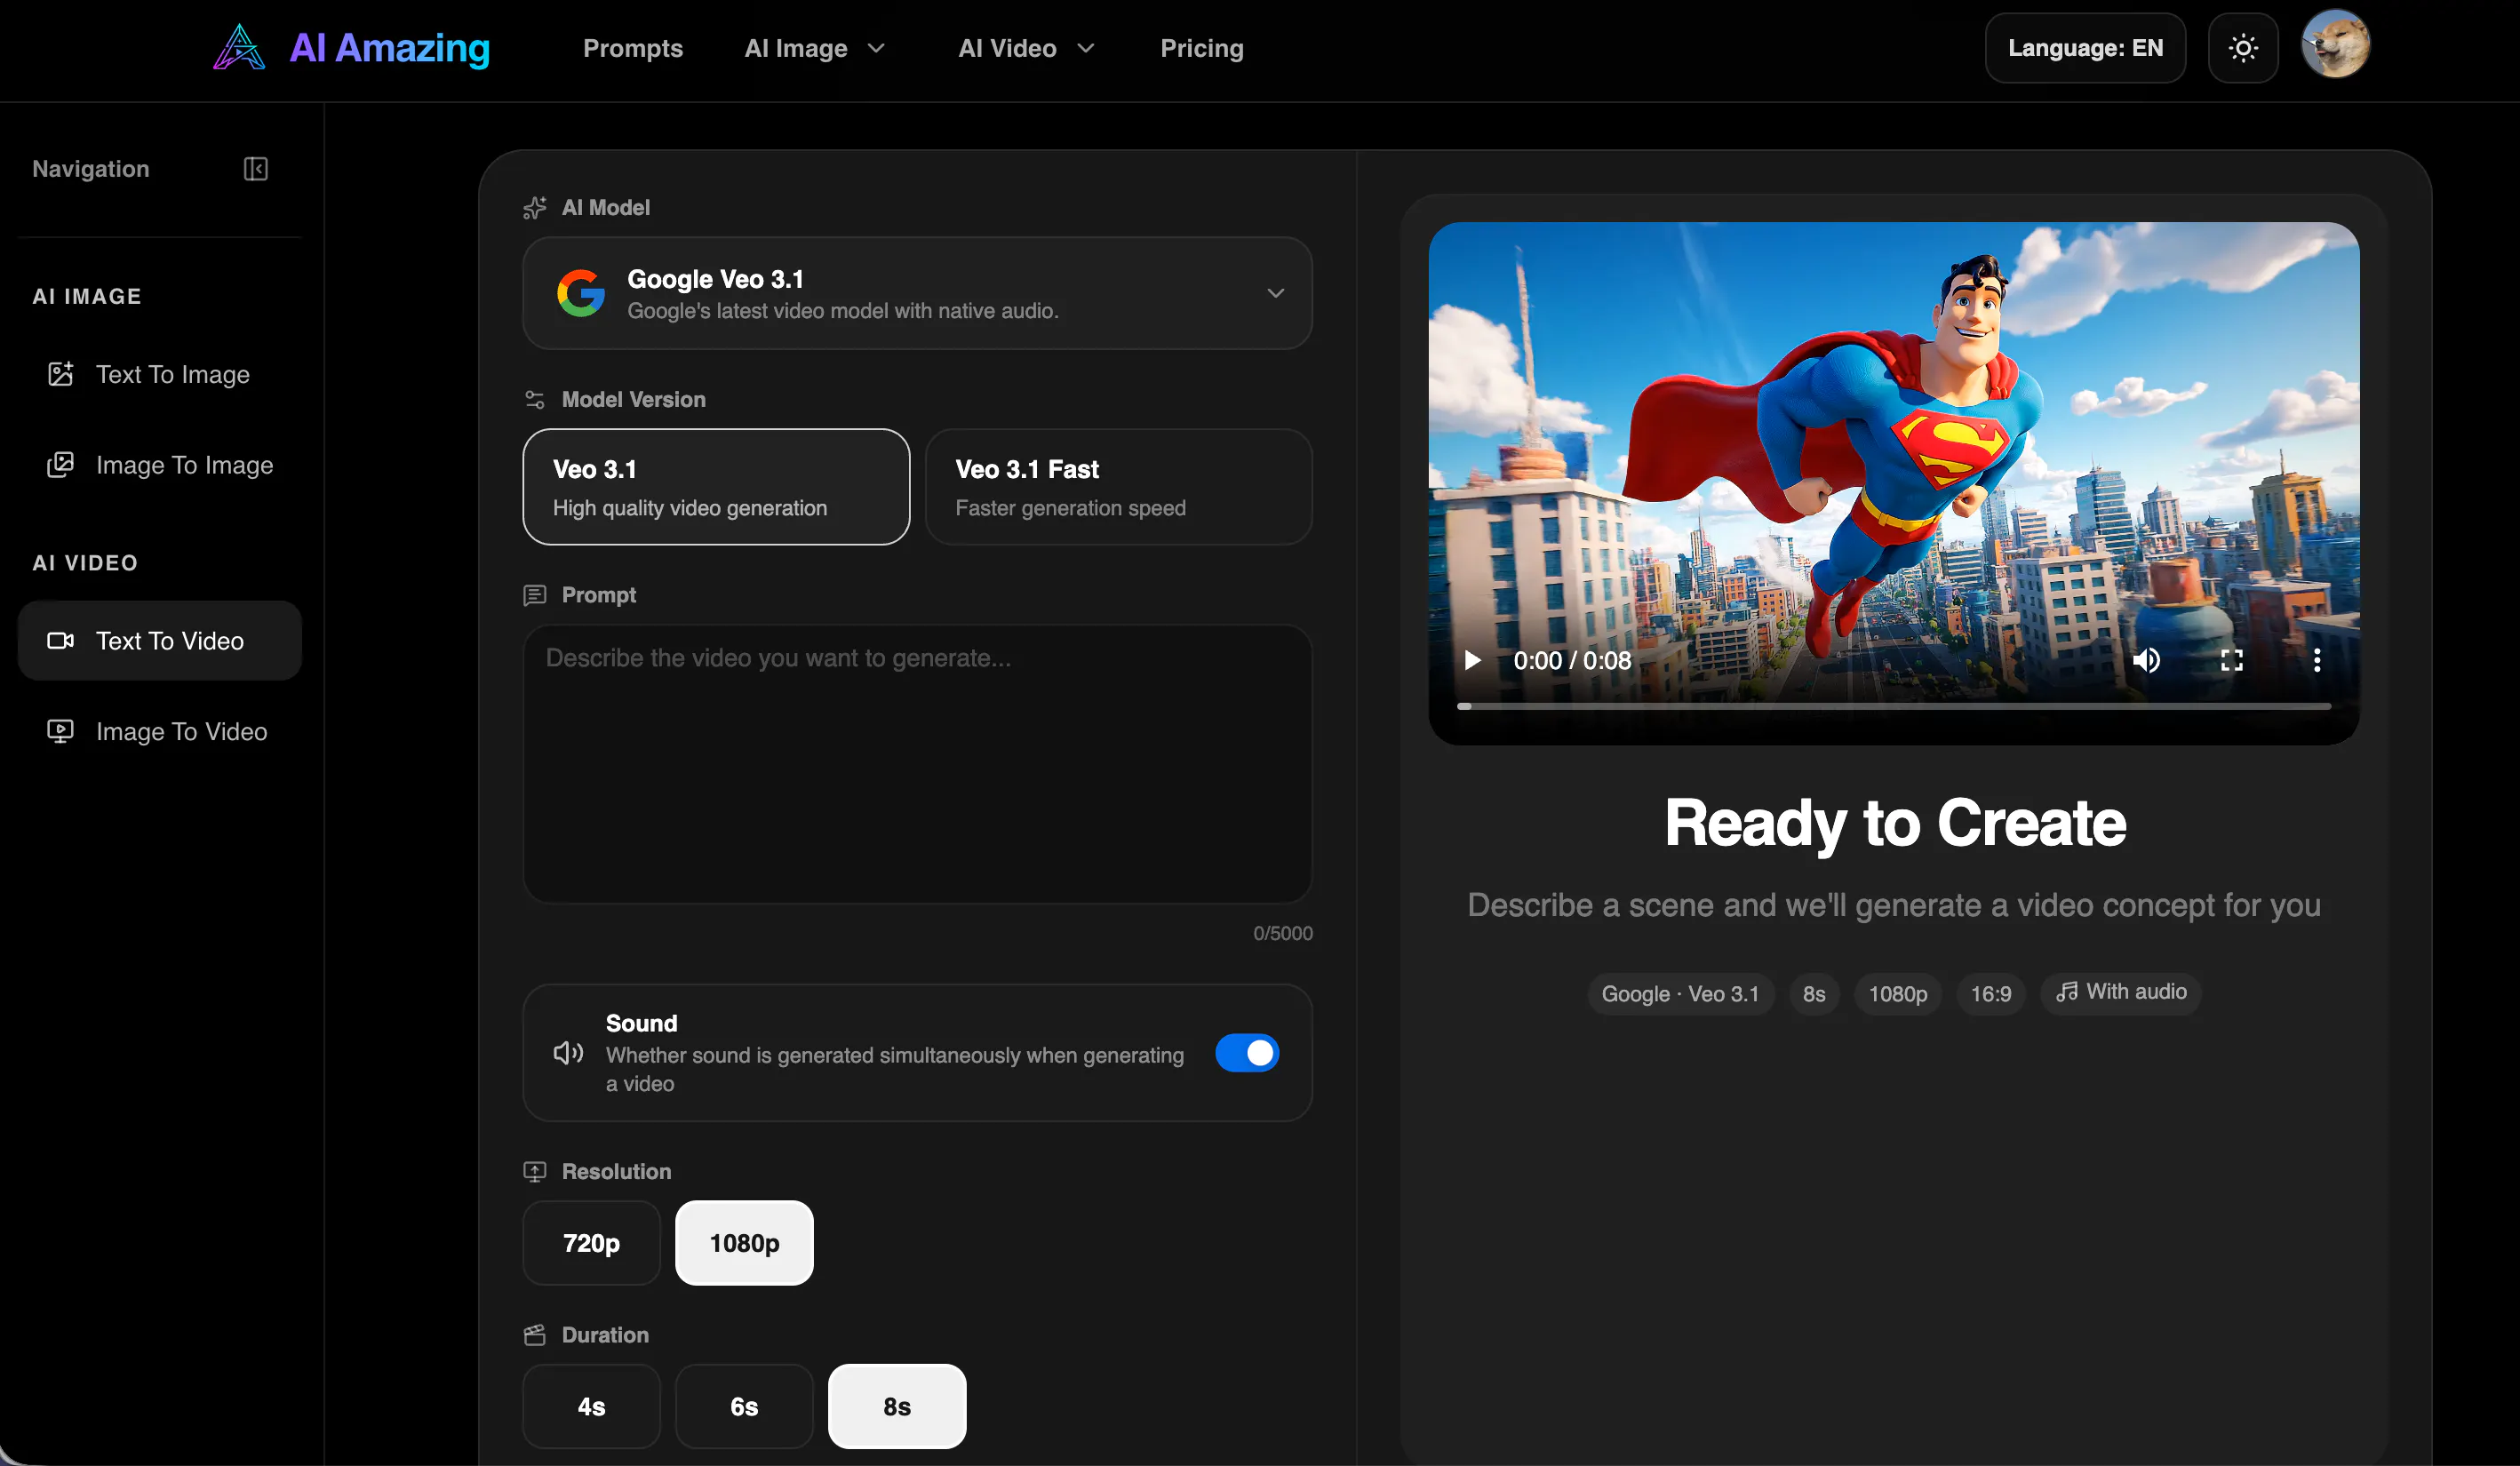Click the AI IMAGE section header
Viewport: 2520px width, 1466px height.
pos(87,296)
